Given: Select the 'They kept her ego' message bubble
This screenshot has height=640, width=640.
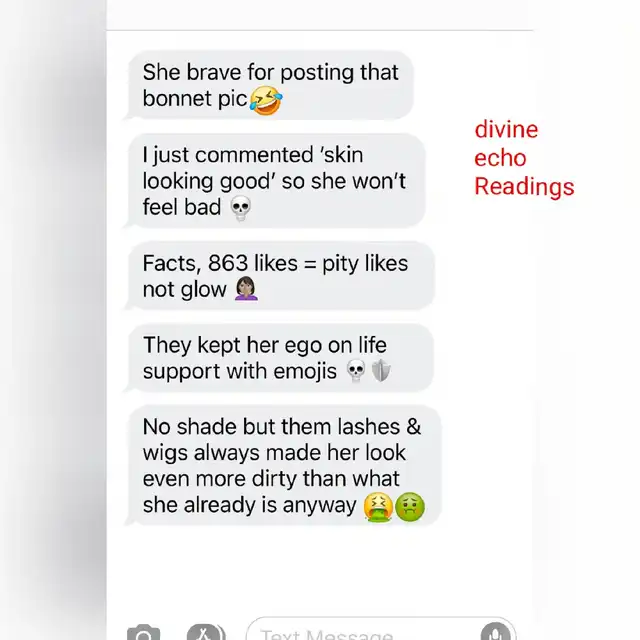Looking at the screenshot, I should coord(279,358).
